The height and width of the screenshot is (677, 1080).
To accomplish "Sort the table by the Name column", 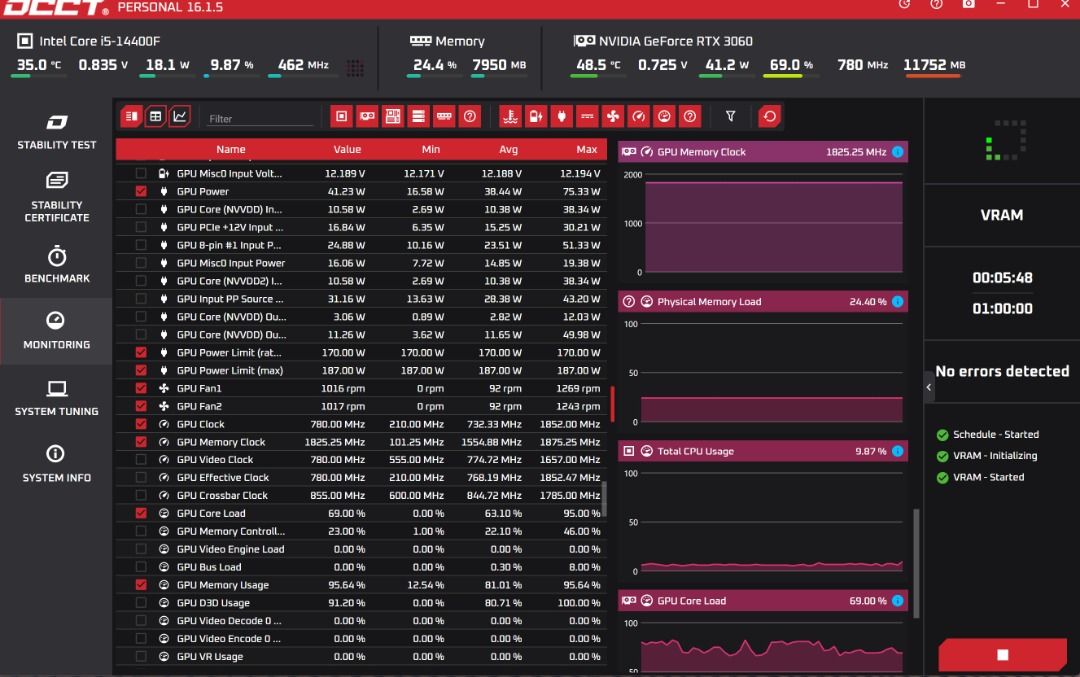I will click(x=231, y=149).
